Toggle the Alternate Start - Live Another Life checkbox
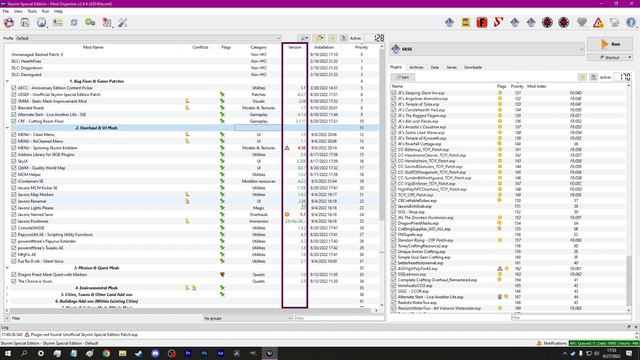 pyautogui.click(x=14, y=114)
